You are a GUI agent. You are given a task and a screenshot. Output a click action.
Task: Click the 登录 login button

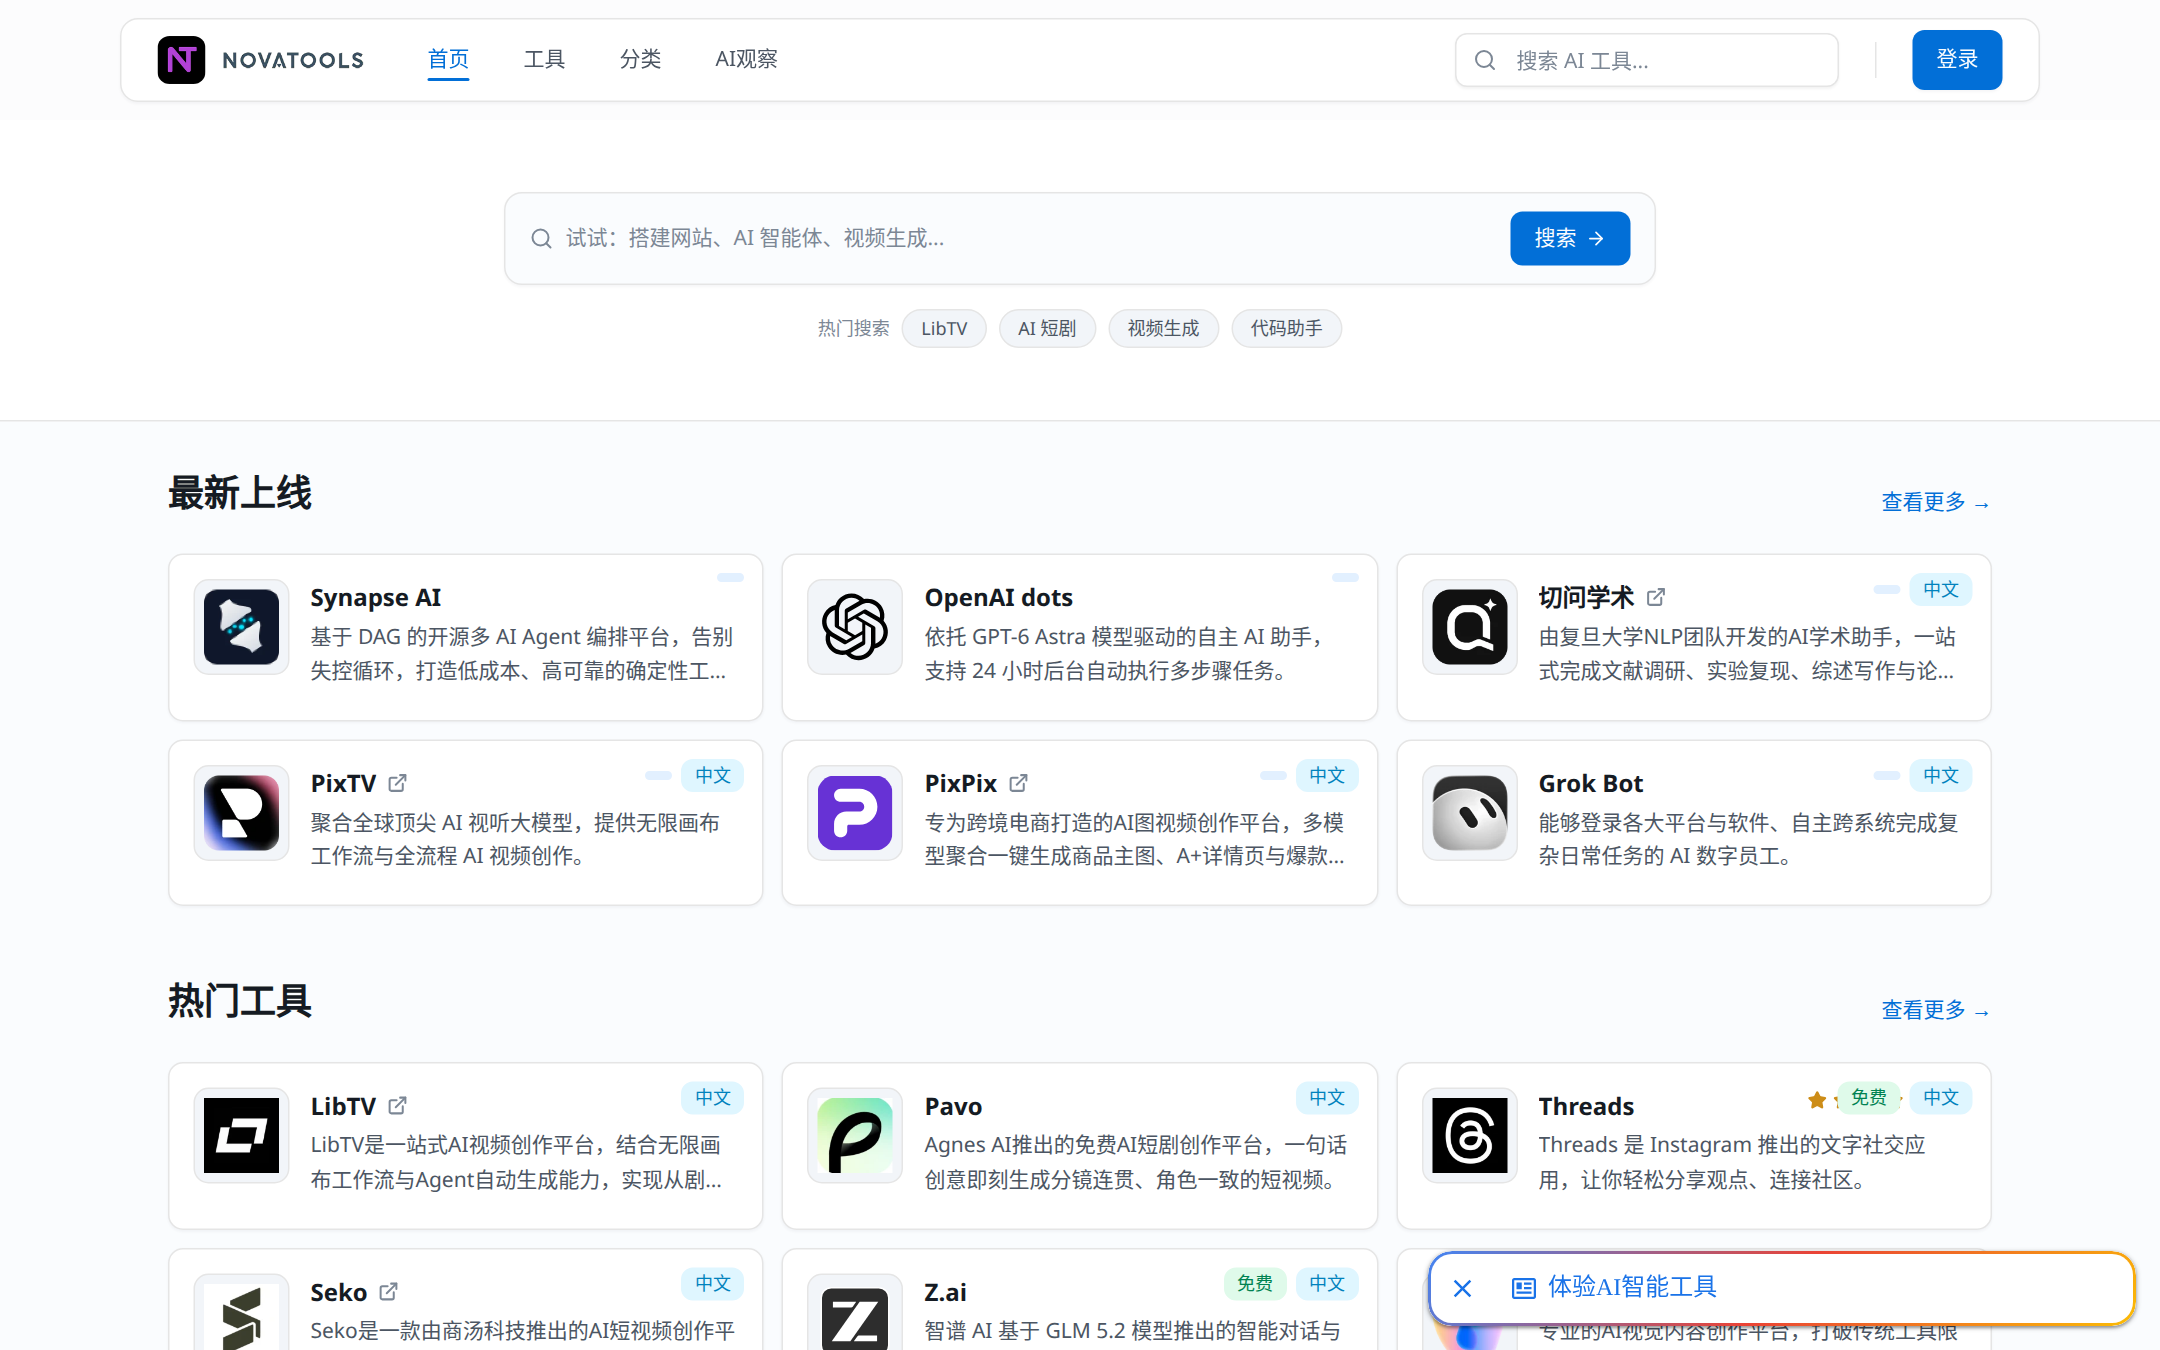point(1956,60)
